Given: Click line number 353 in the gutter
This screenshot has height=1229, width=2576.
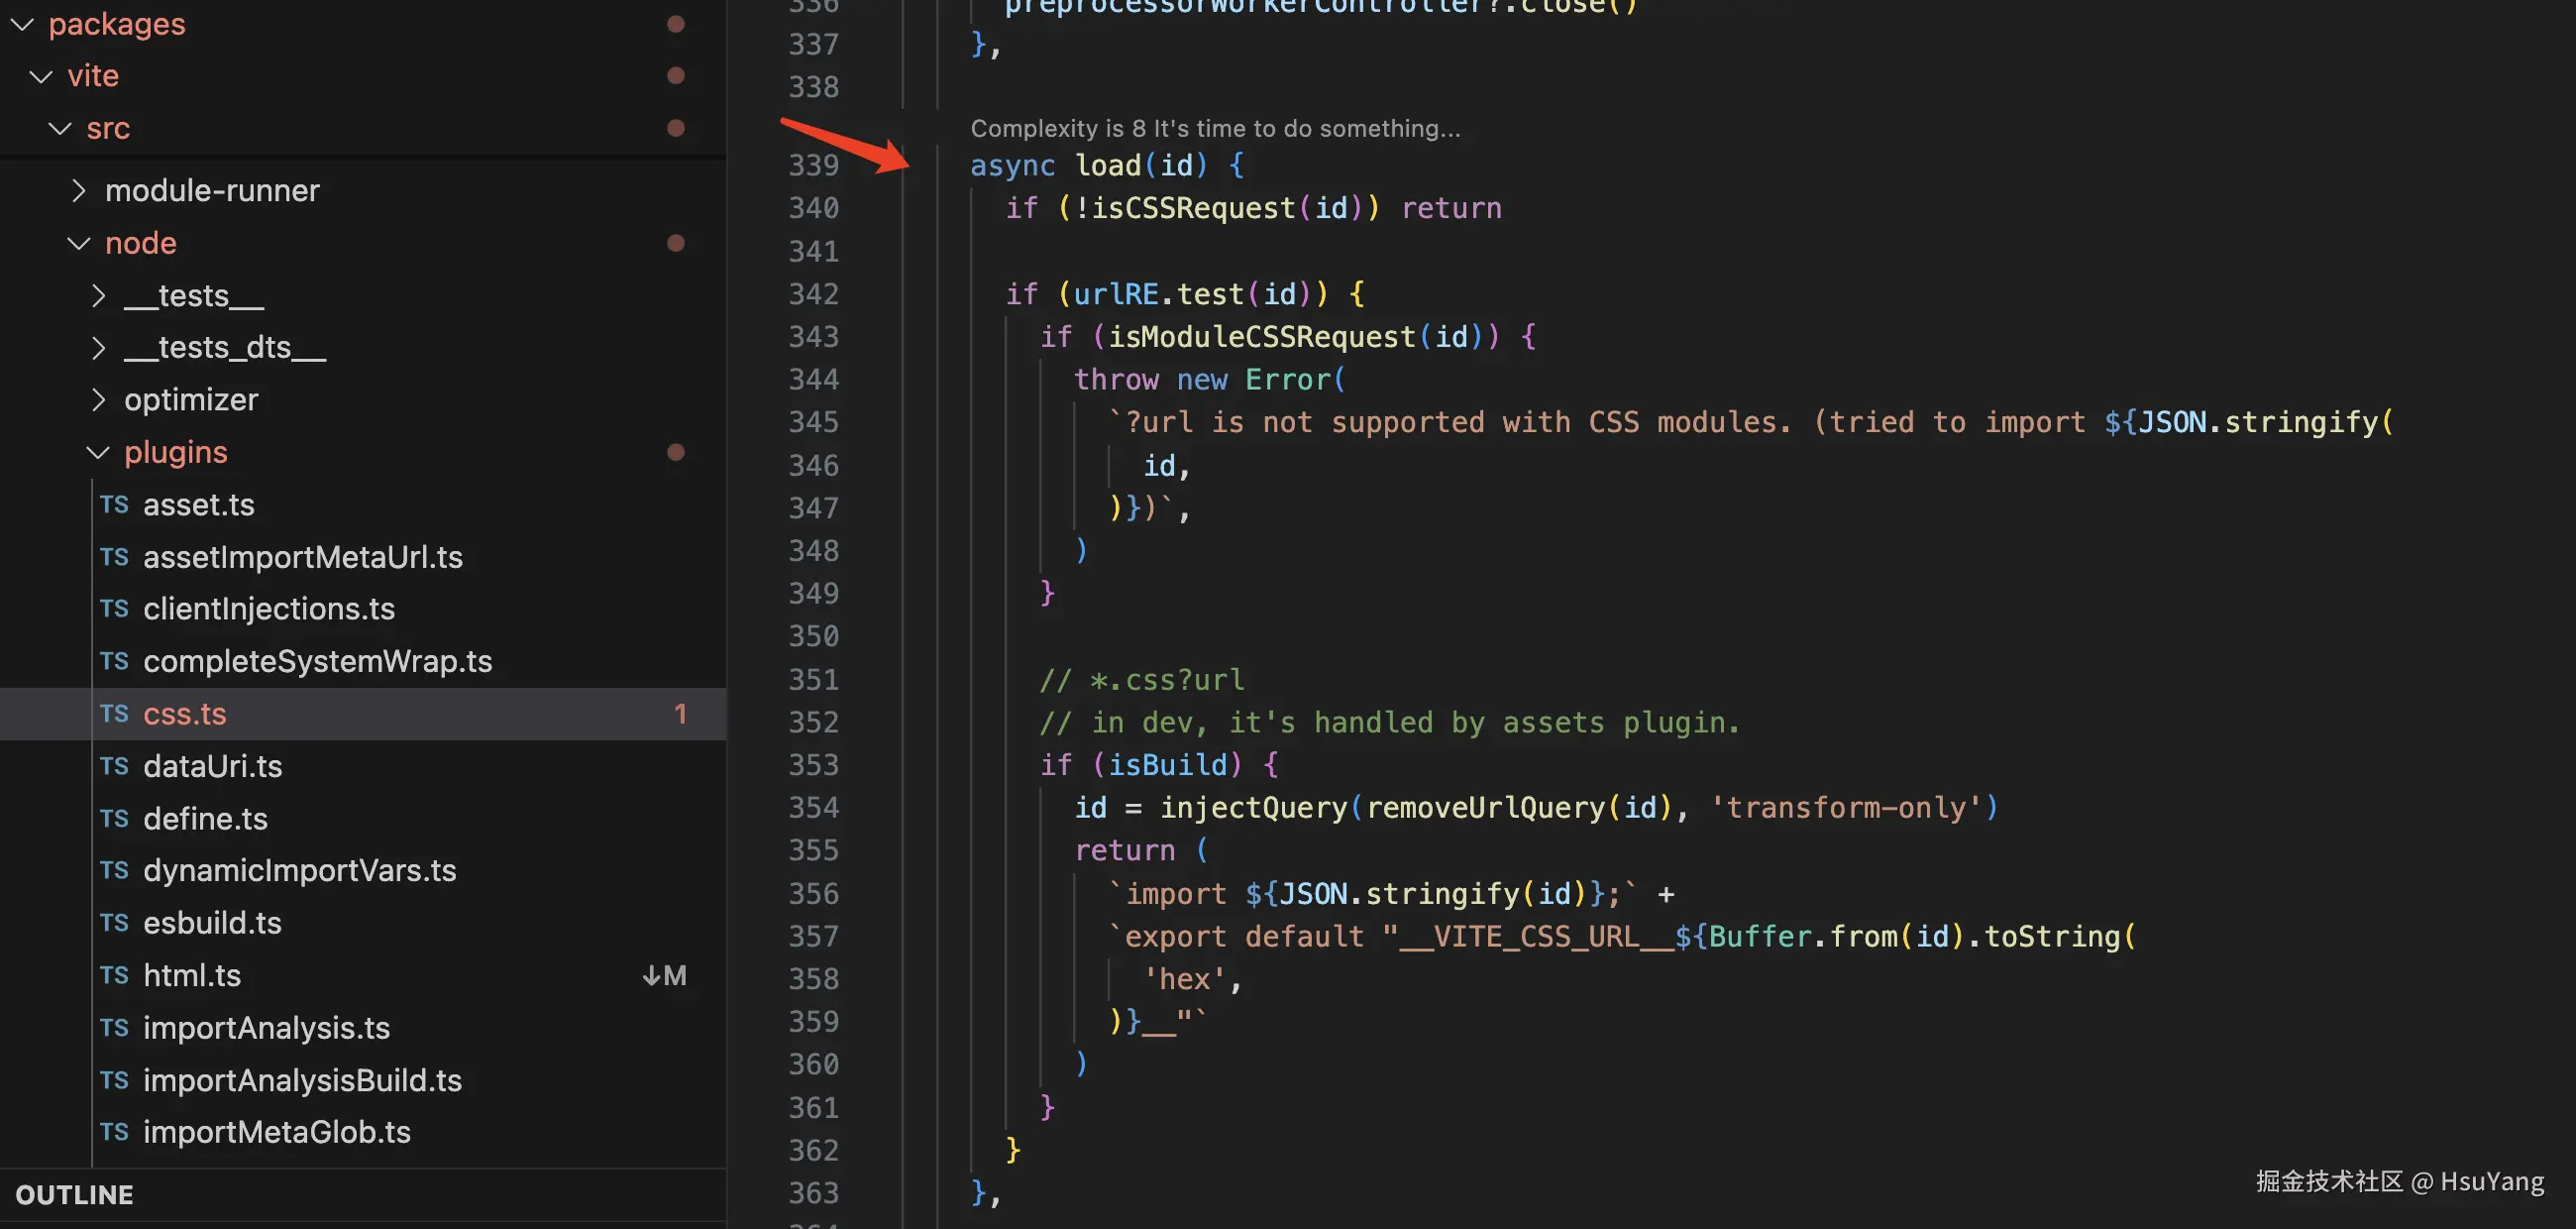Looking at the screenshot, I should 813,765.
